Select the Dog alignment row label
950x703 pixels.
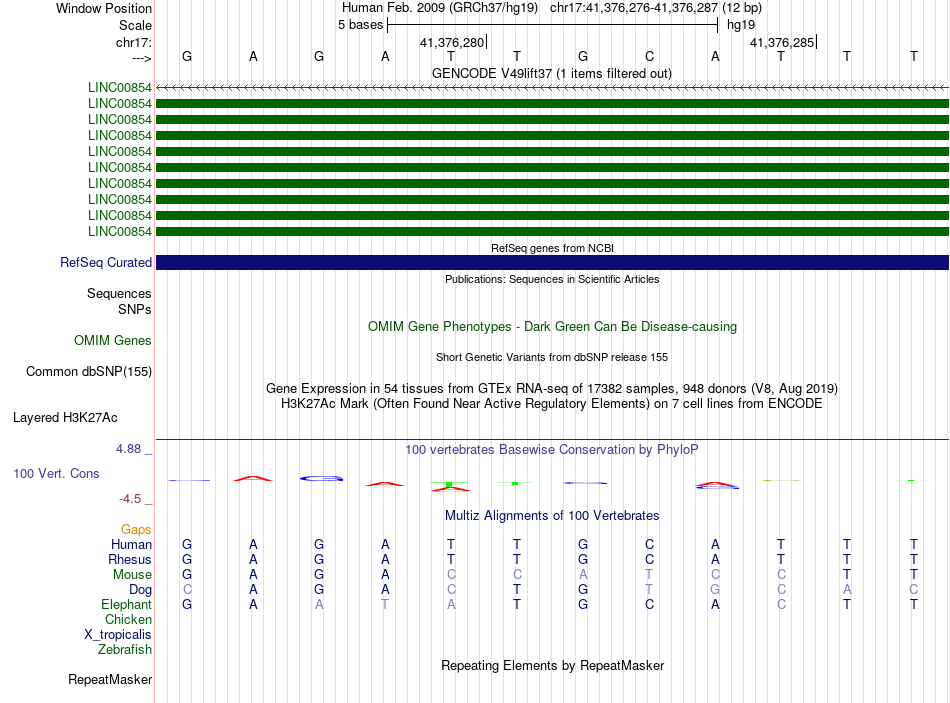tap(140, 590)
